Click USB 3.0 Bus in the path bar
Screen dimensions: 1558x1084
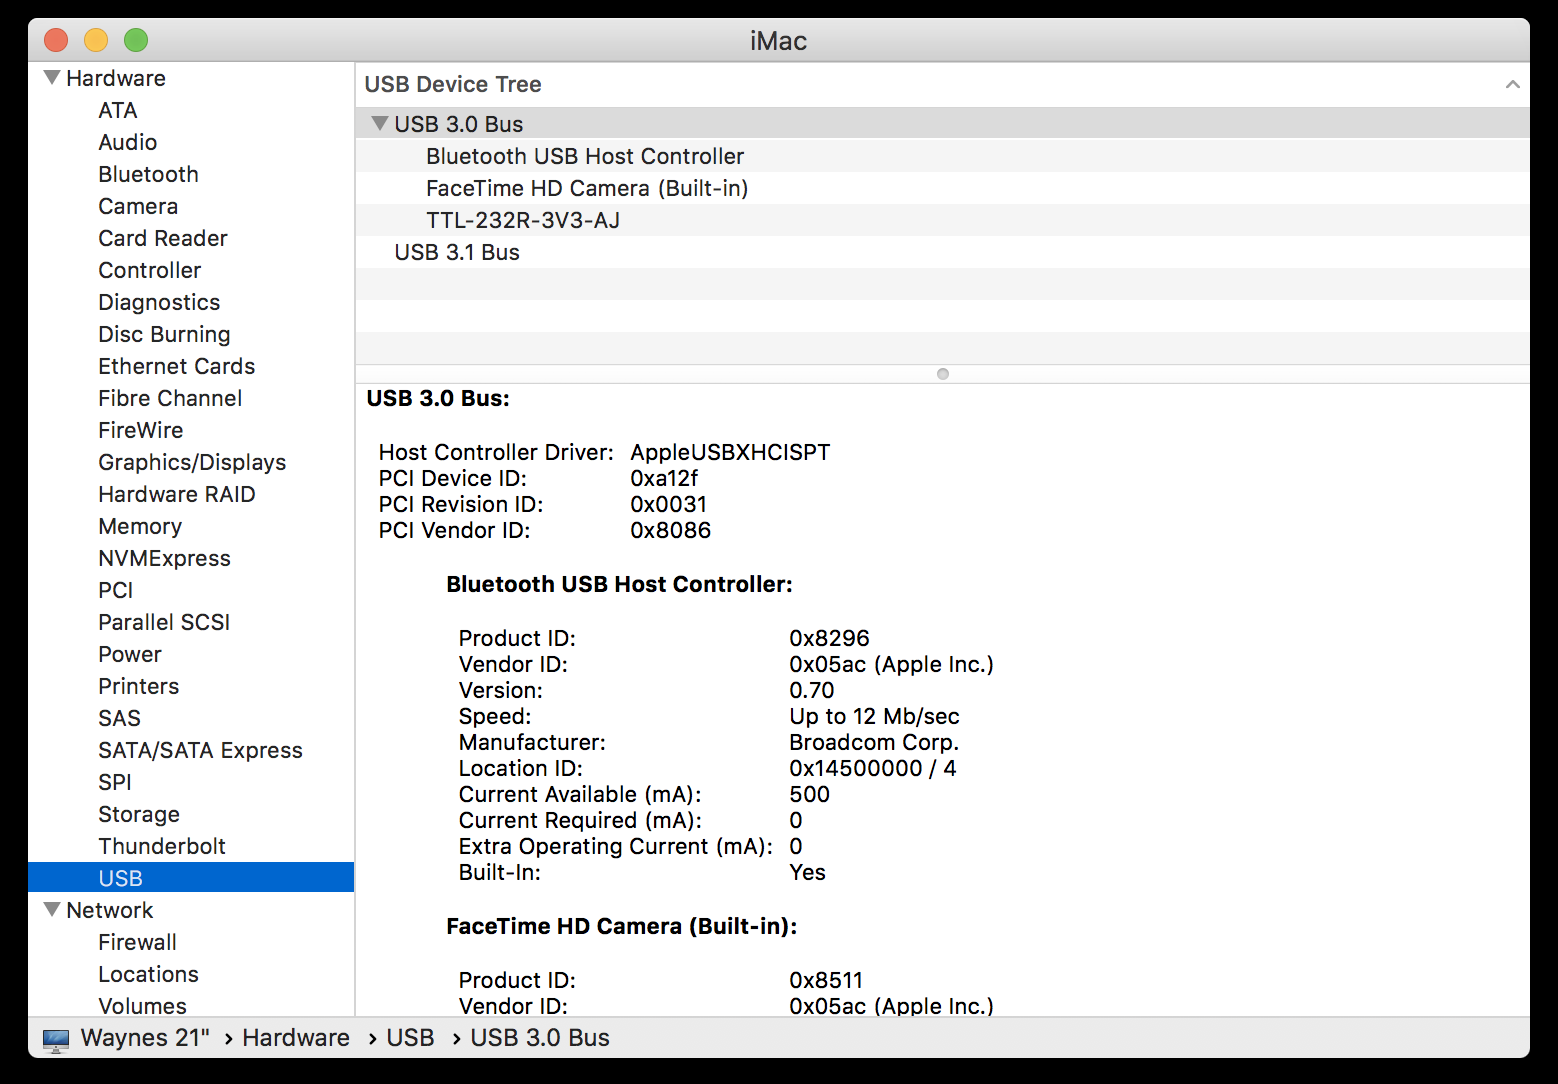[540, 1038]
